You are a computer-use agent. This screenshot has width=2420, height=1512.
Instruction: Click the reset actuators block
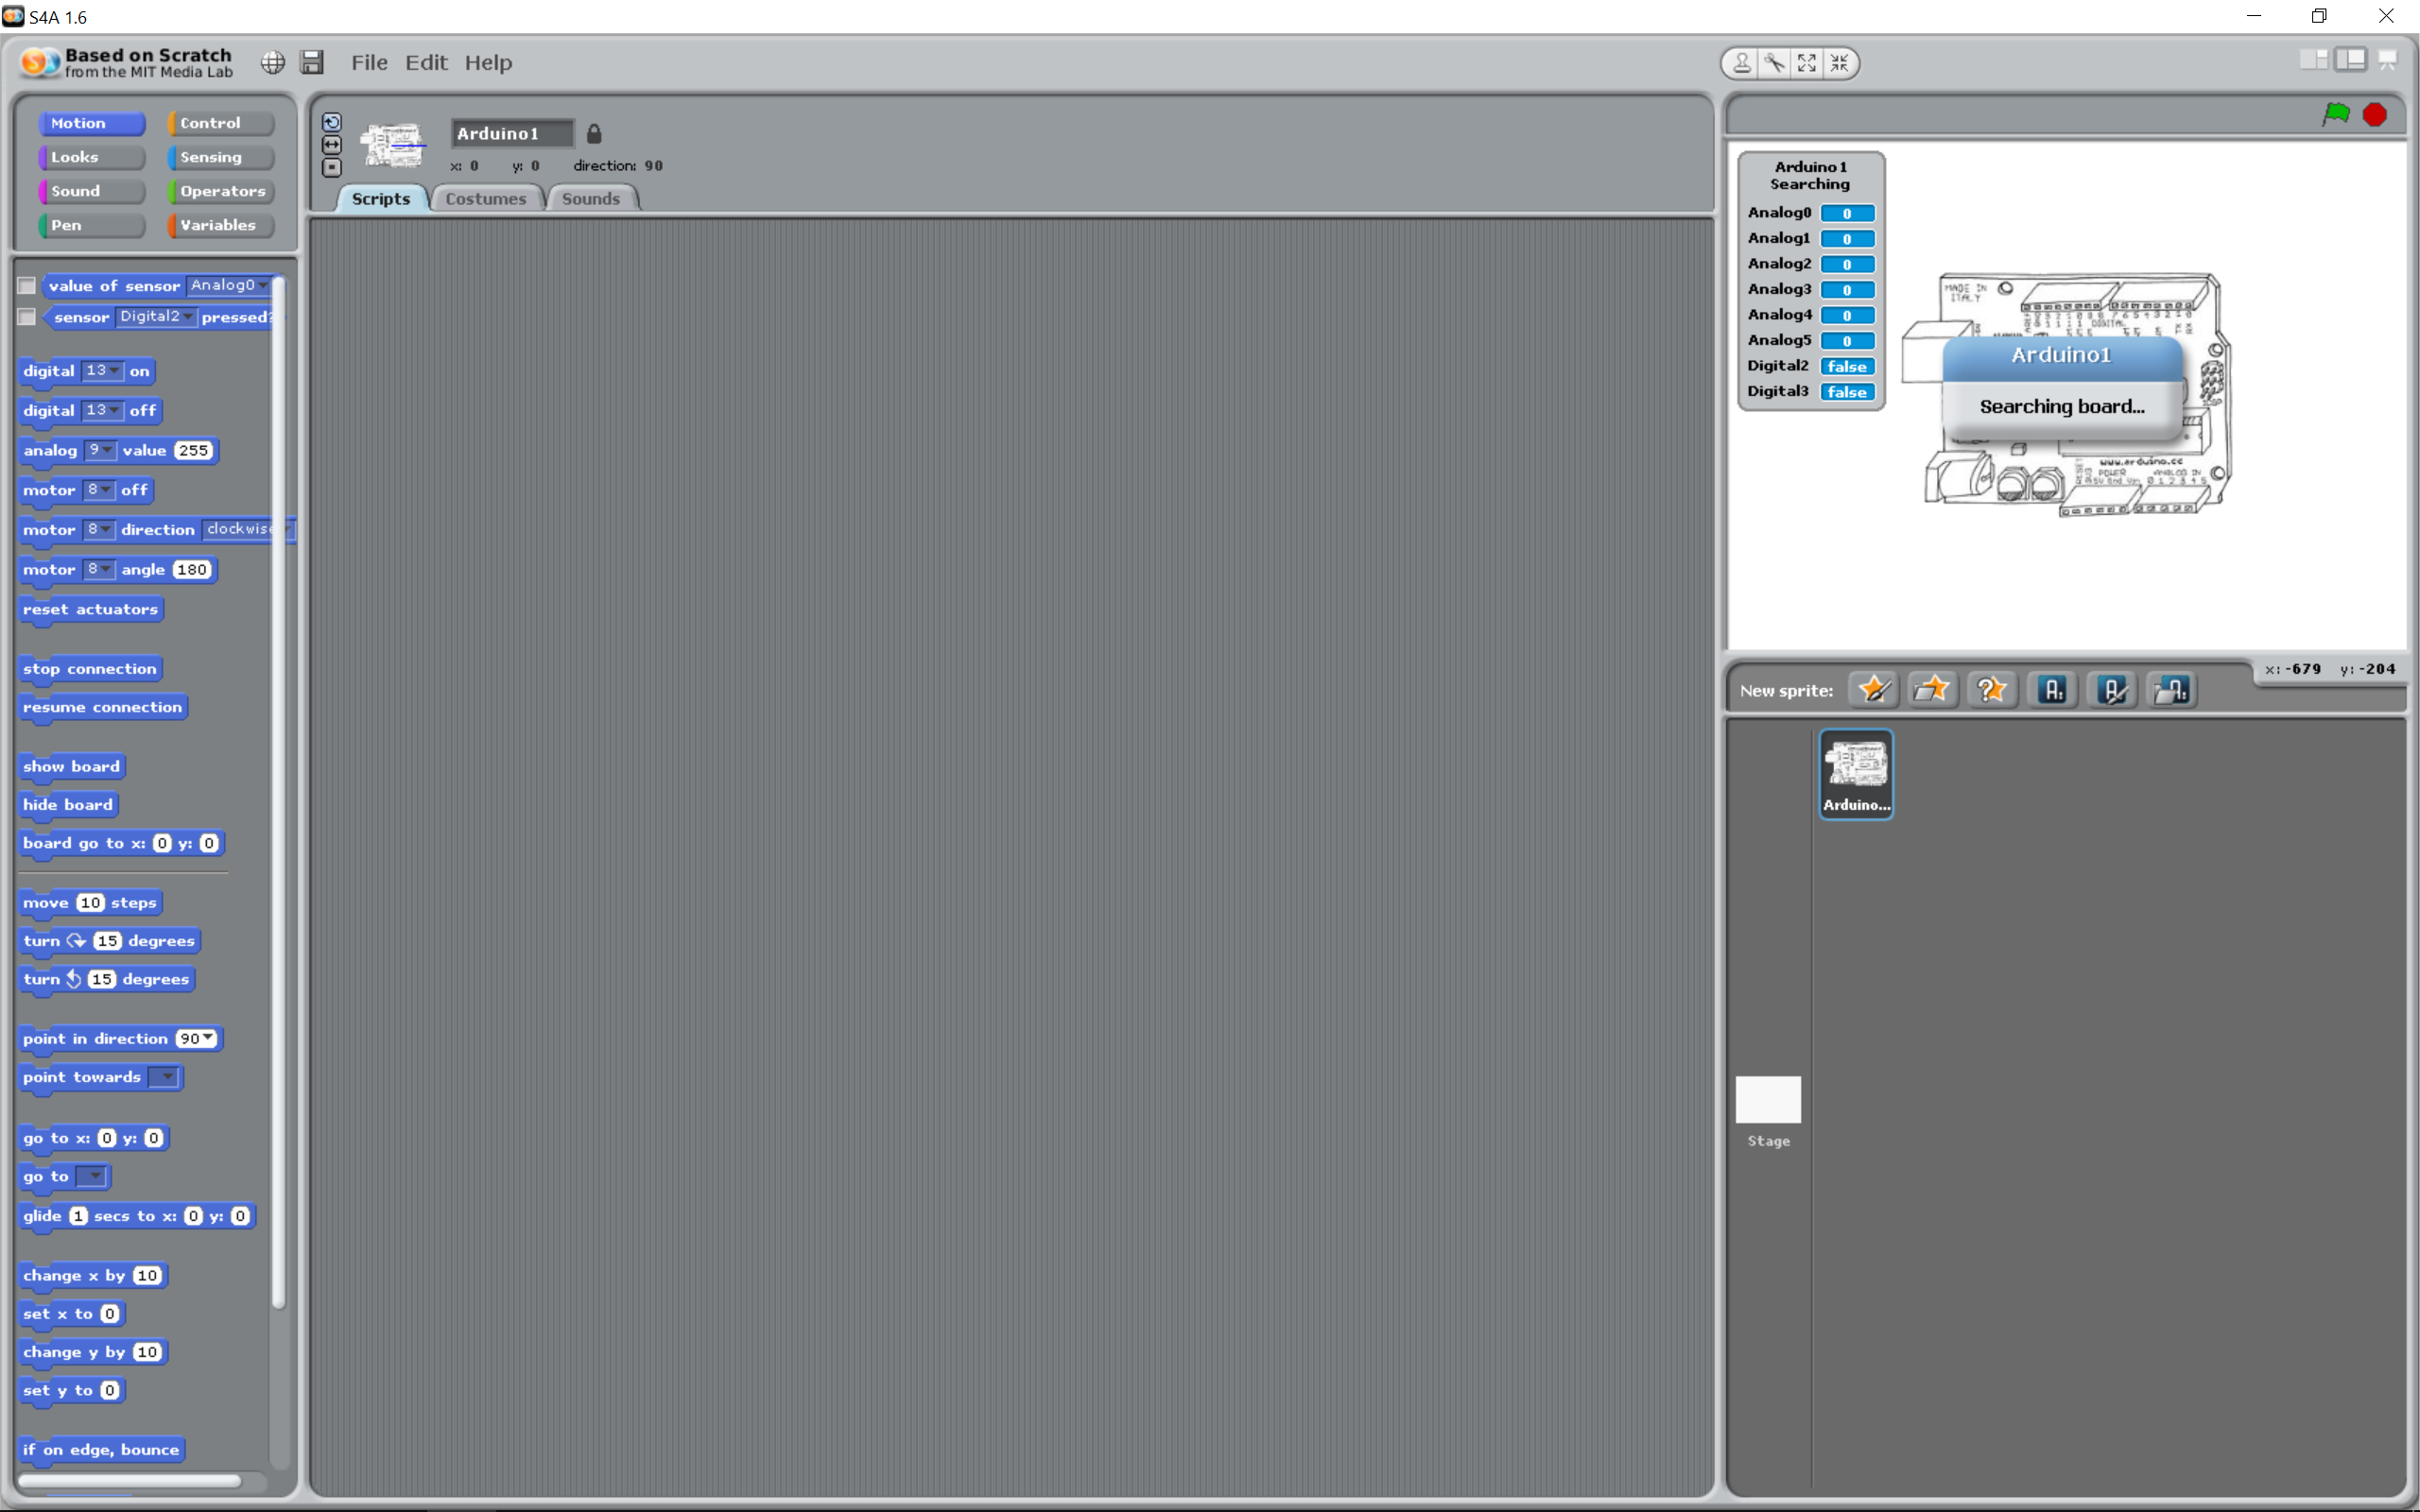coord(91,609)
